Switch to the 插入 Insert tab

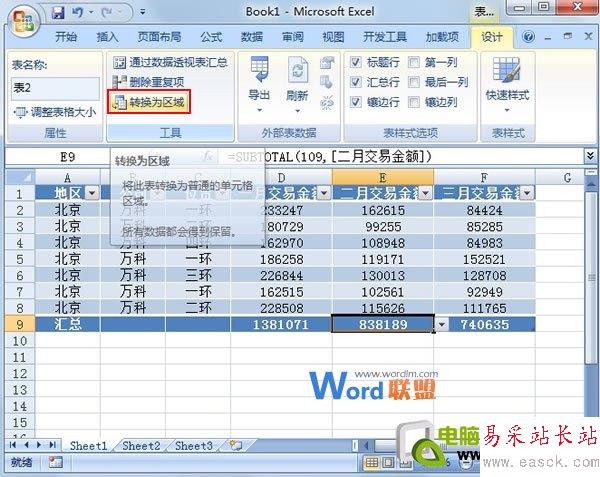click(x=108, y=37)
